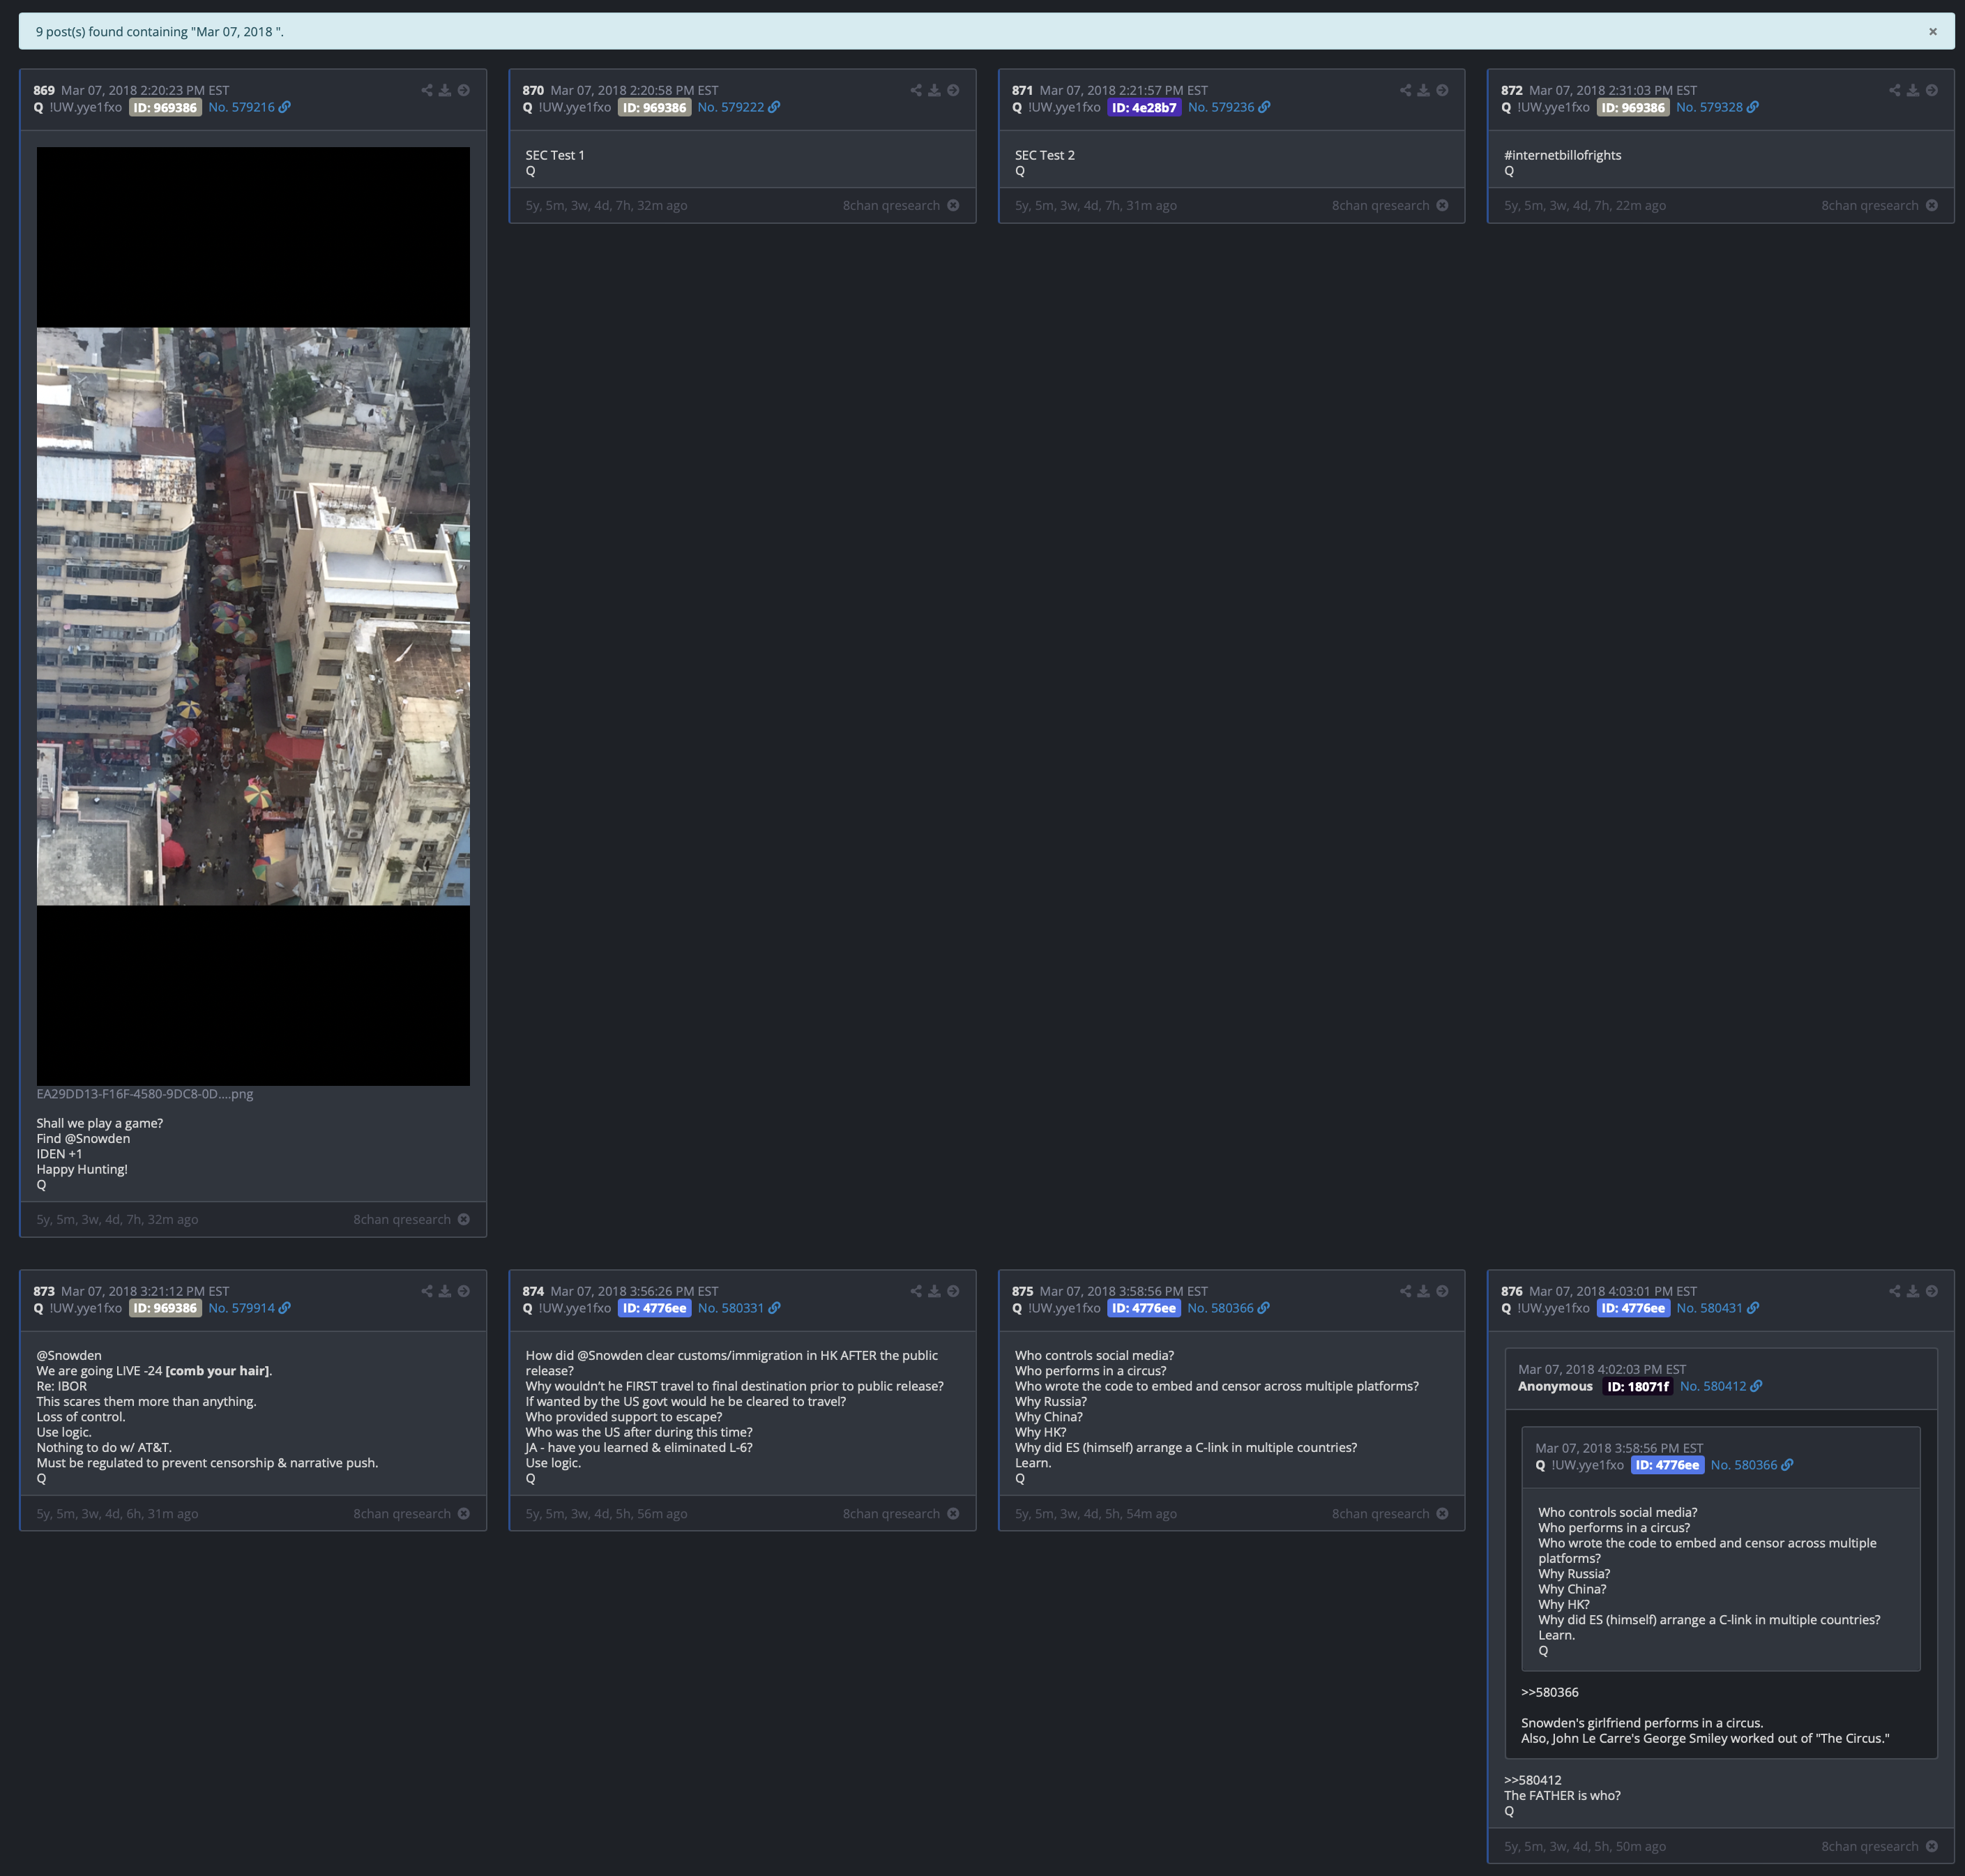The image size is (1965, 1876).
Task: Share post 871 "SEC Test 2"
Action: 1405,90
